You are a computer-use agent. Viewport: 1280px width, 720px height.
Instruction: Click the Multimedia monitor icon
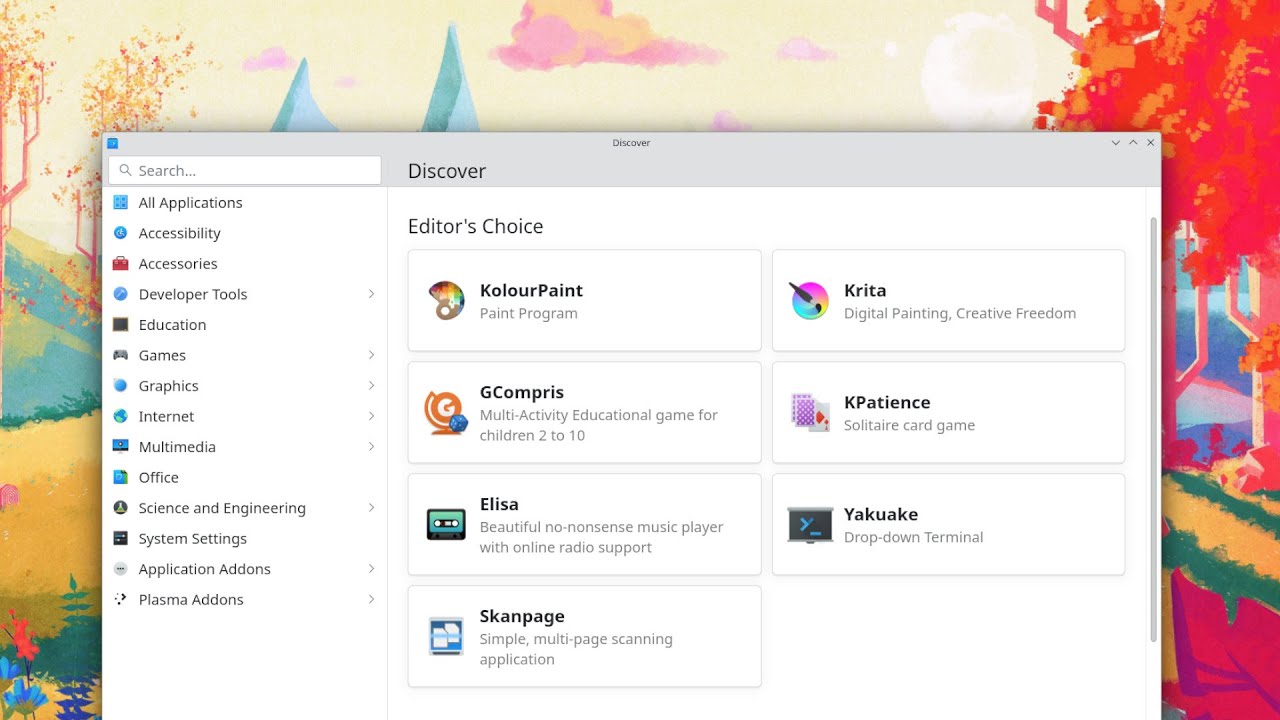(x=121, y=447)
